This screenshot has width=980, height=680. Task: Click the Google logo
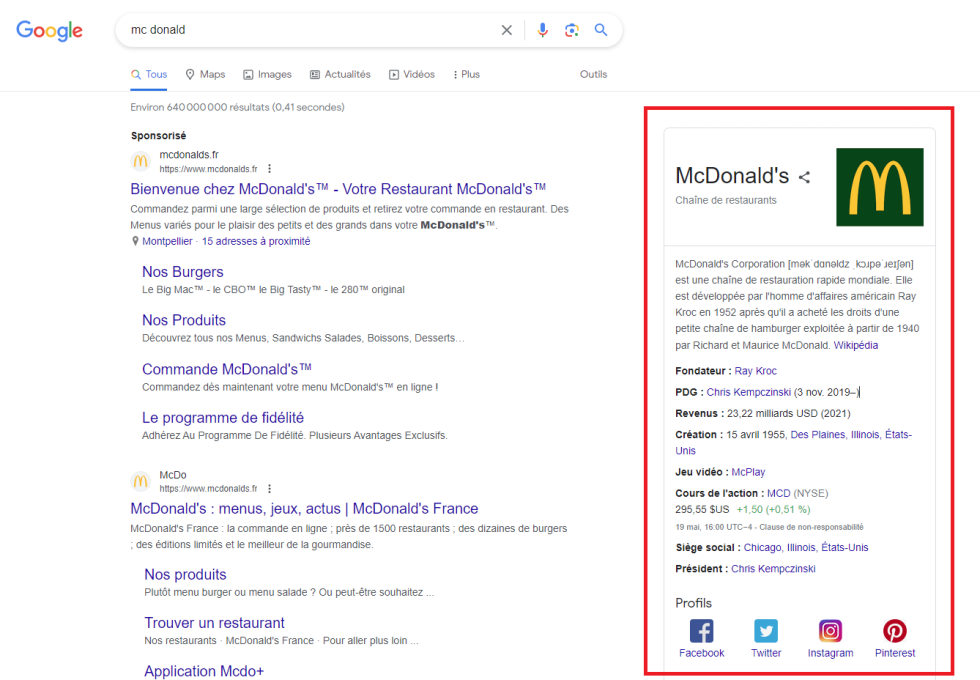click(x=49, y=30)
